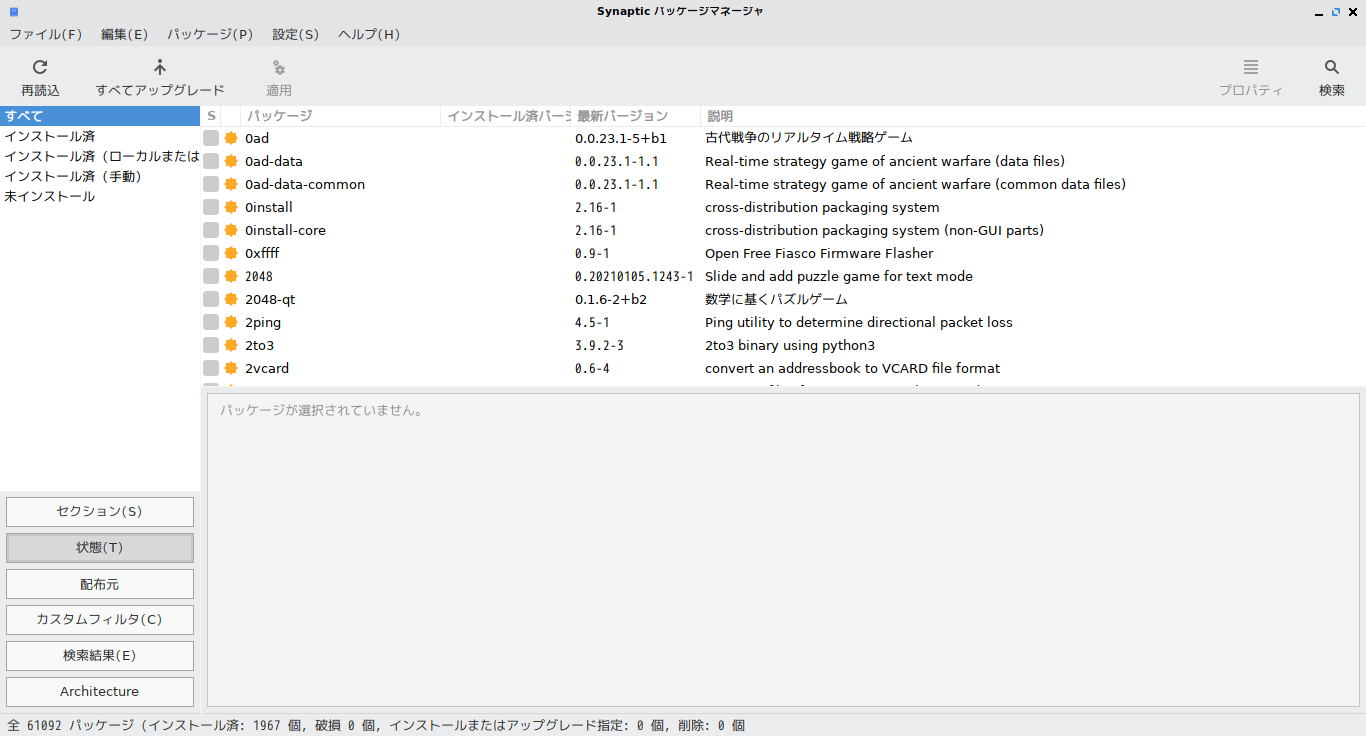The image size is (1366, 736).
Task: Sort by the 説明 column header
Action: (x=1033, y=116)
